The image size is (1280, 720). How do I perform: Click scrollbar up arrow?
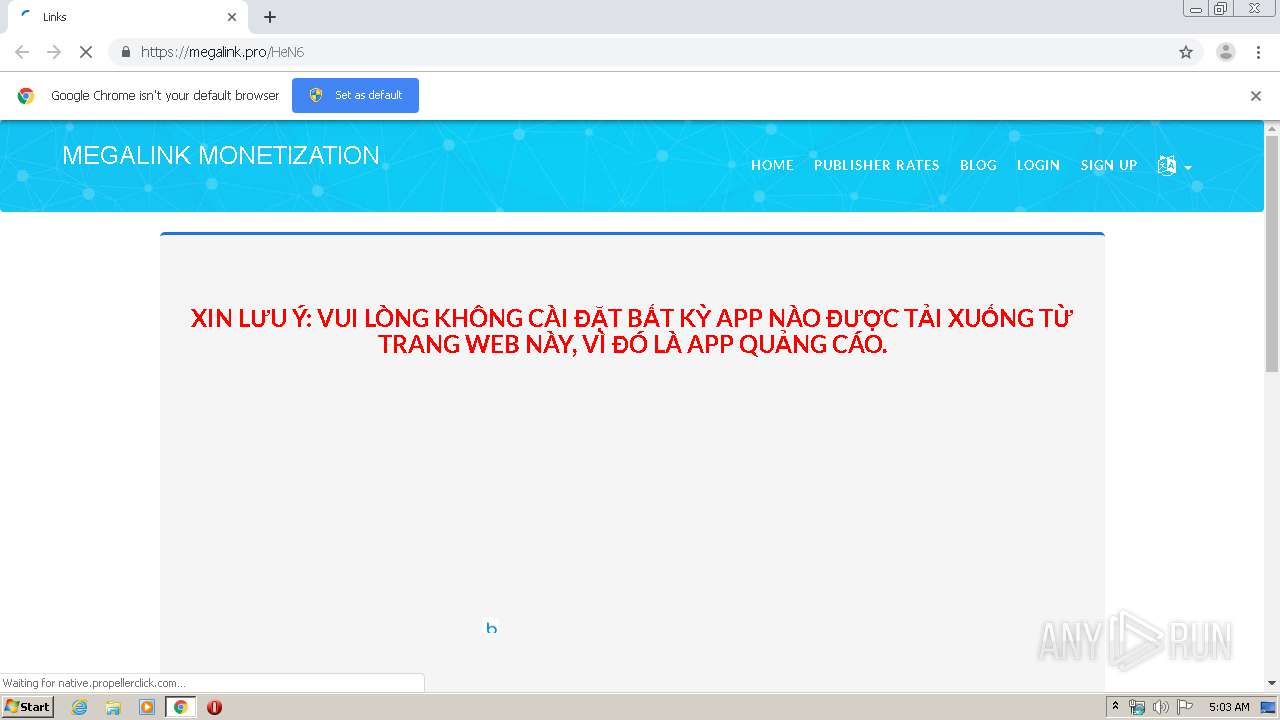1272,128
